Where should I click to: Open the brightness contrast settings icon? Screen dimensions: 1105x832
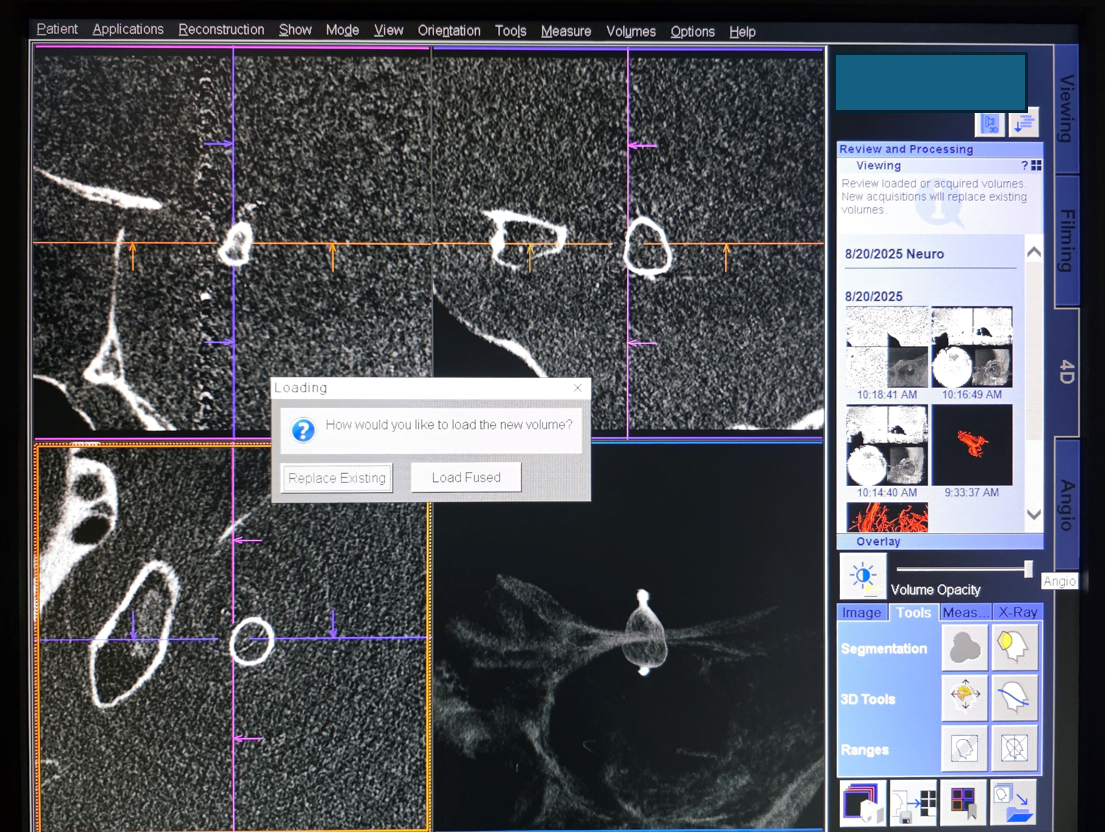[863, 577]
